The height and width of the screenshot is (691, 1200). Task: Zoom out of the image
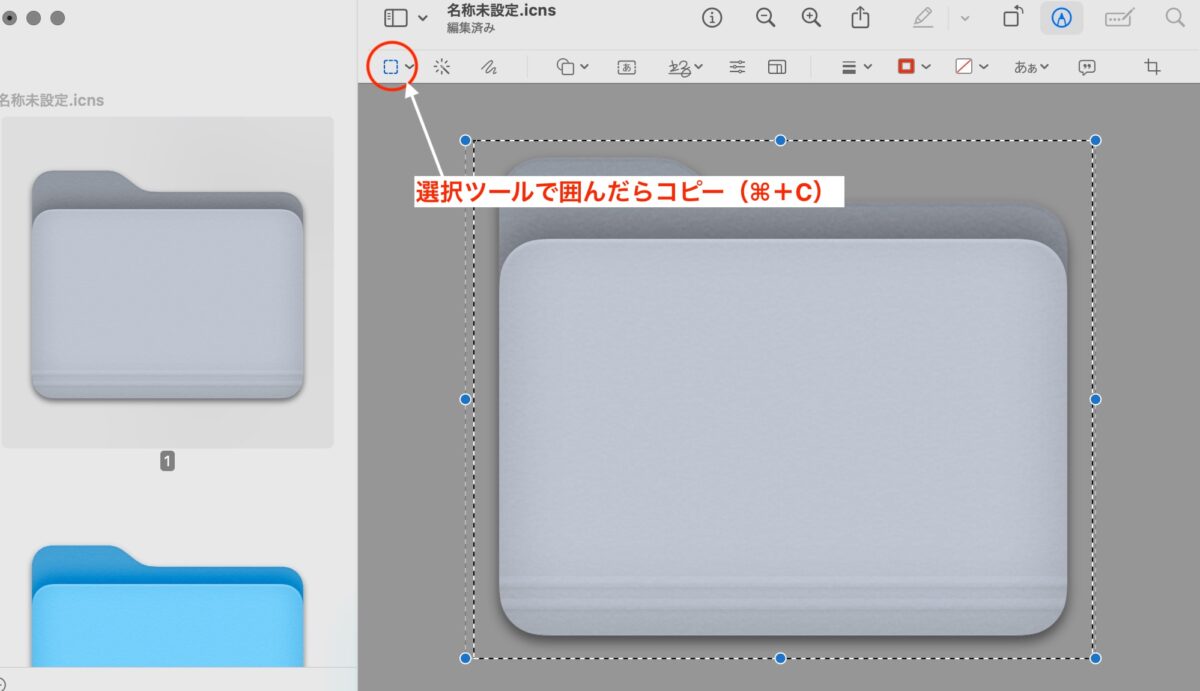tap(765, 18)
